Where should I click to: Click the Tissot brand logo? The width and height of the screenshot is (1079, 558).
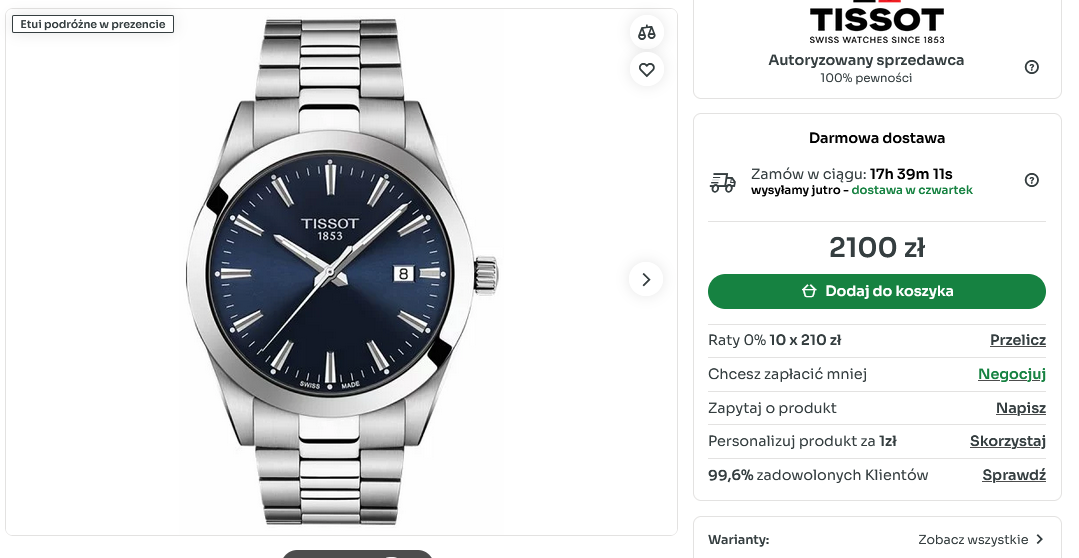coord(876,22)
